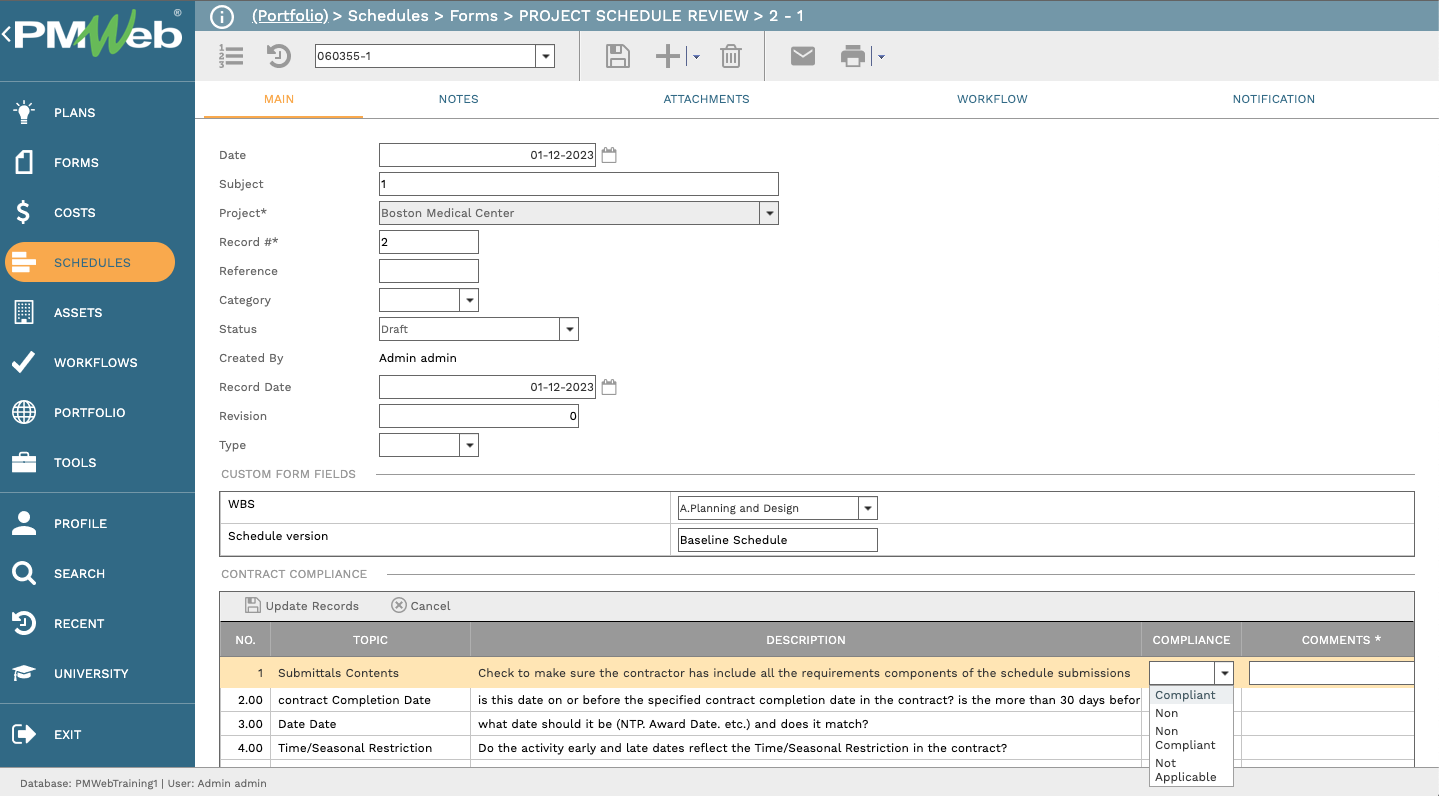
Task: Click into the Reference input field
Action: 429,271
